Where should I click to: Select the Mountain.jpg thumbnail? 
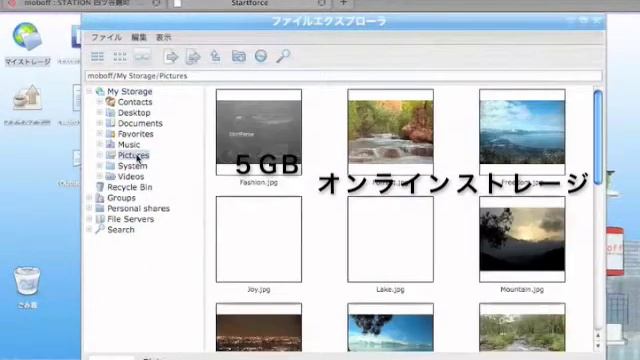click(x=522, y=239)
